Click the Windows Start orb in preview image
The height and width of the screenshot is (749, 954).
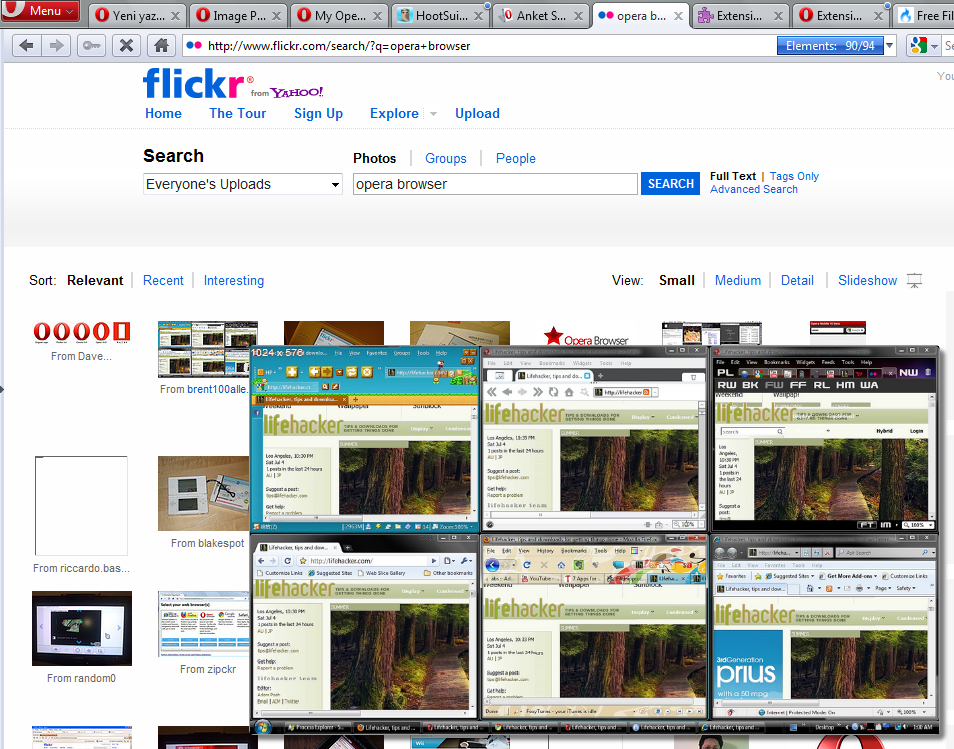point(263,726)
